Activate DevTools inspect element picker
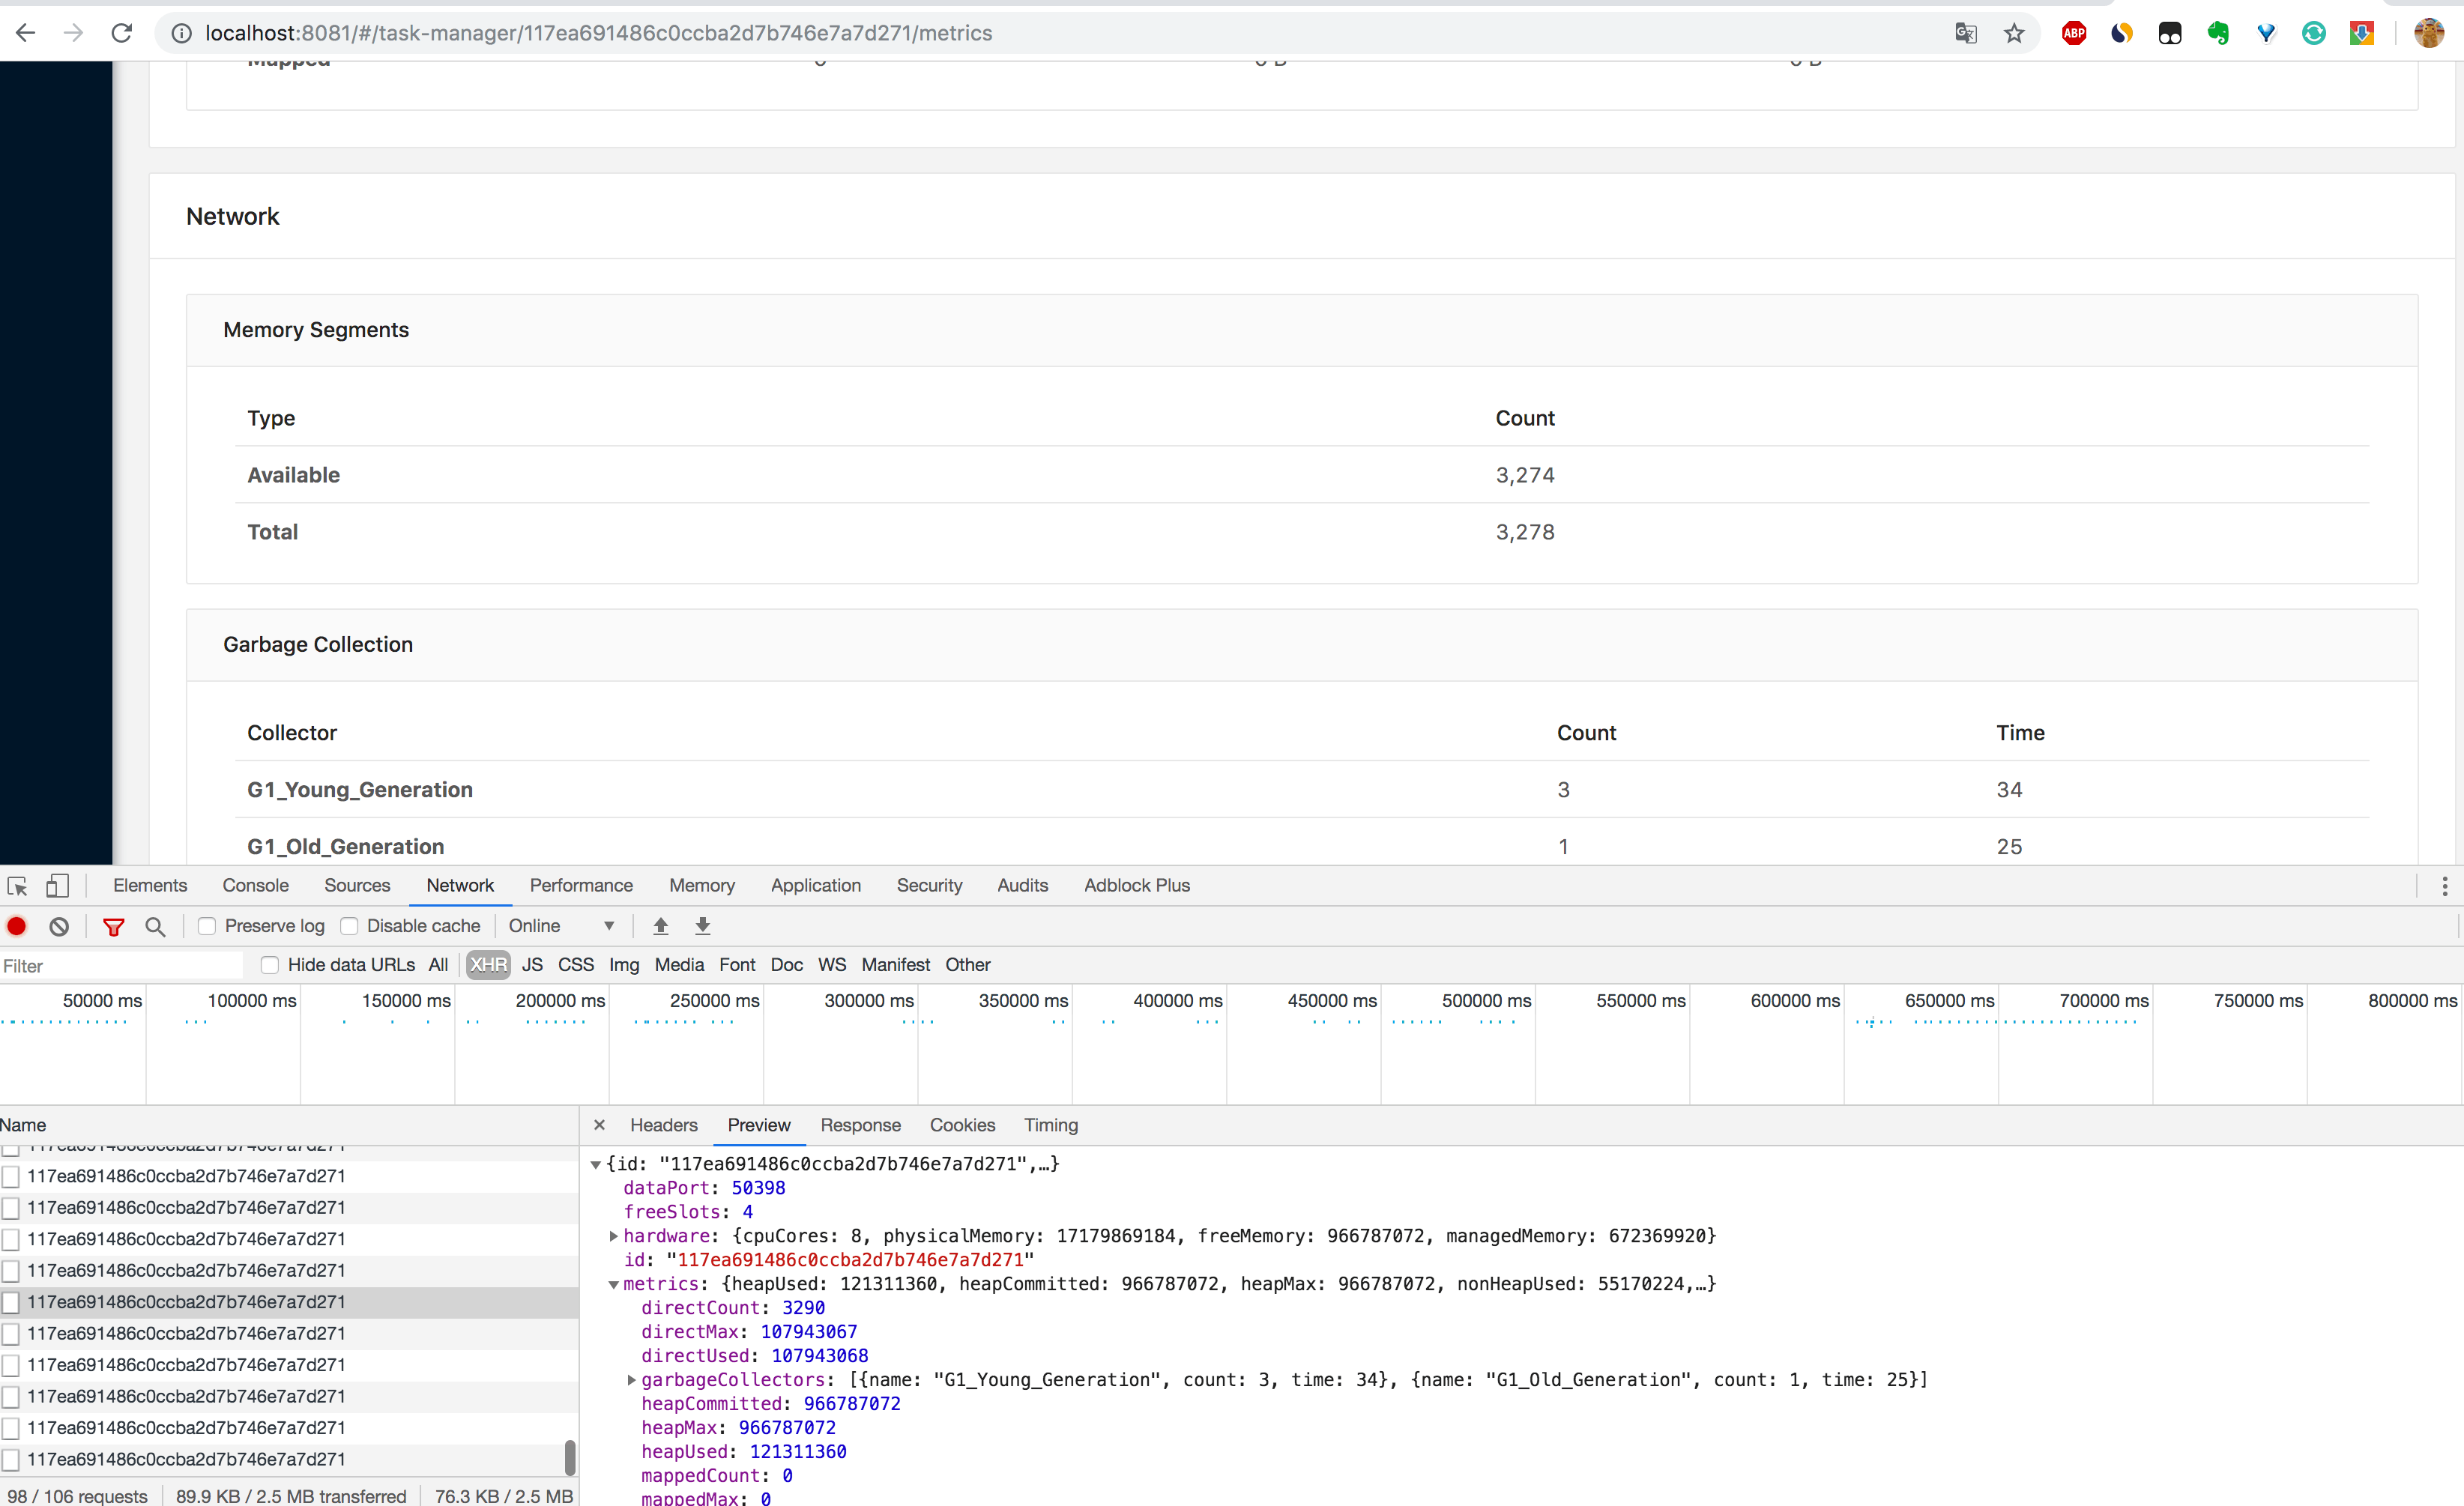Screen dimensions: 2464x1506 (17, 886)
